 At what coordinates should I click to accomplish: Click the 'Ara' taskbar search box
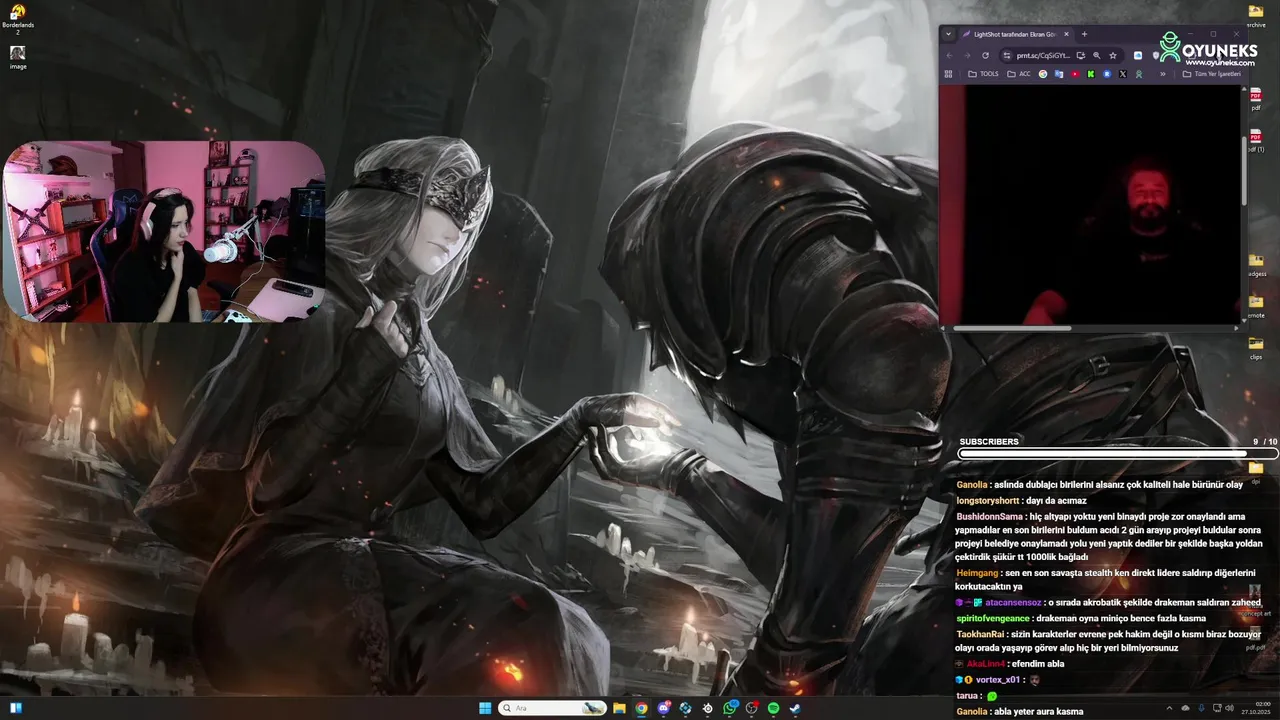tap(553, 708)
